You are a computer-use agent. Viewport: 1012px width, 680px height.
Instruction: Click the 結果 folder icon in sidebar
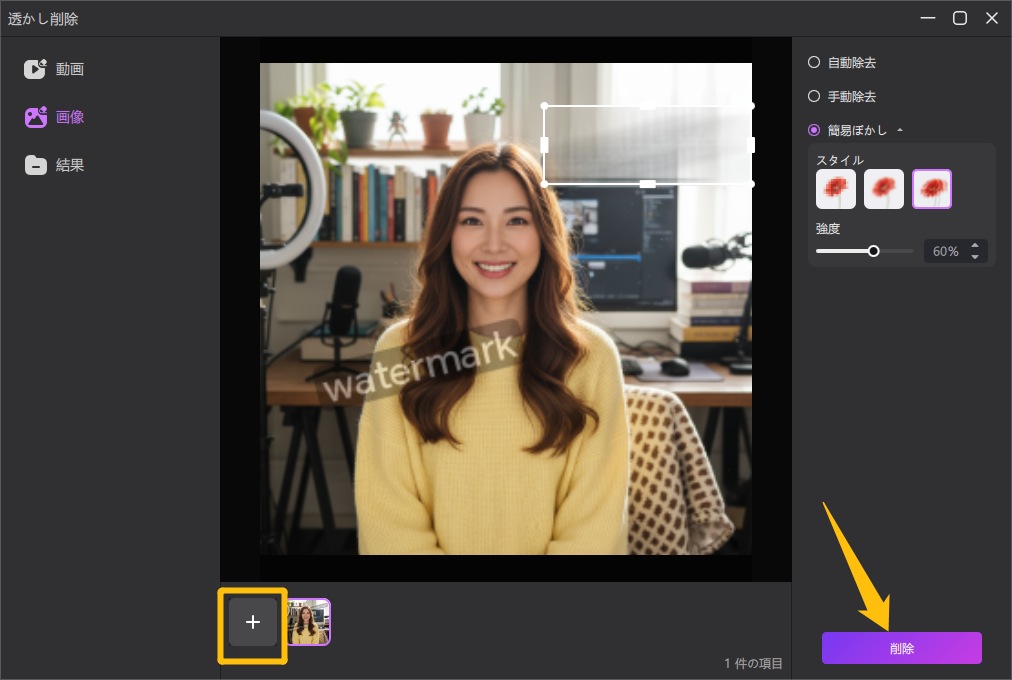coord(36,165)
